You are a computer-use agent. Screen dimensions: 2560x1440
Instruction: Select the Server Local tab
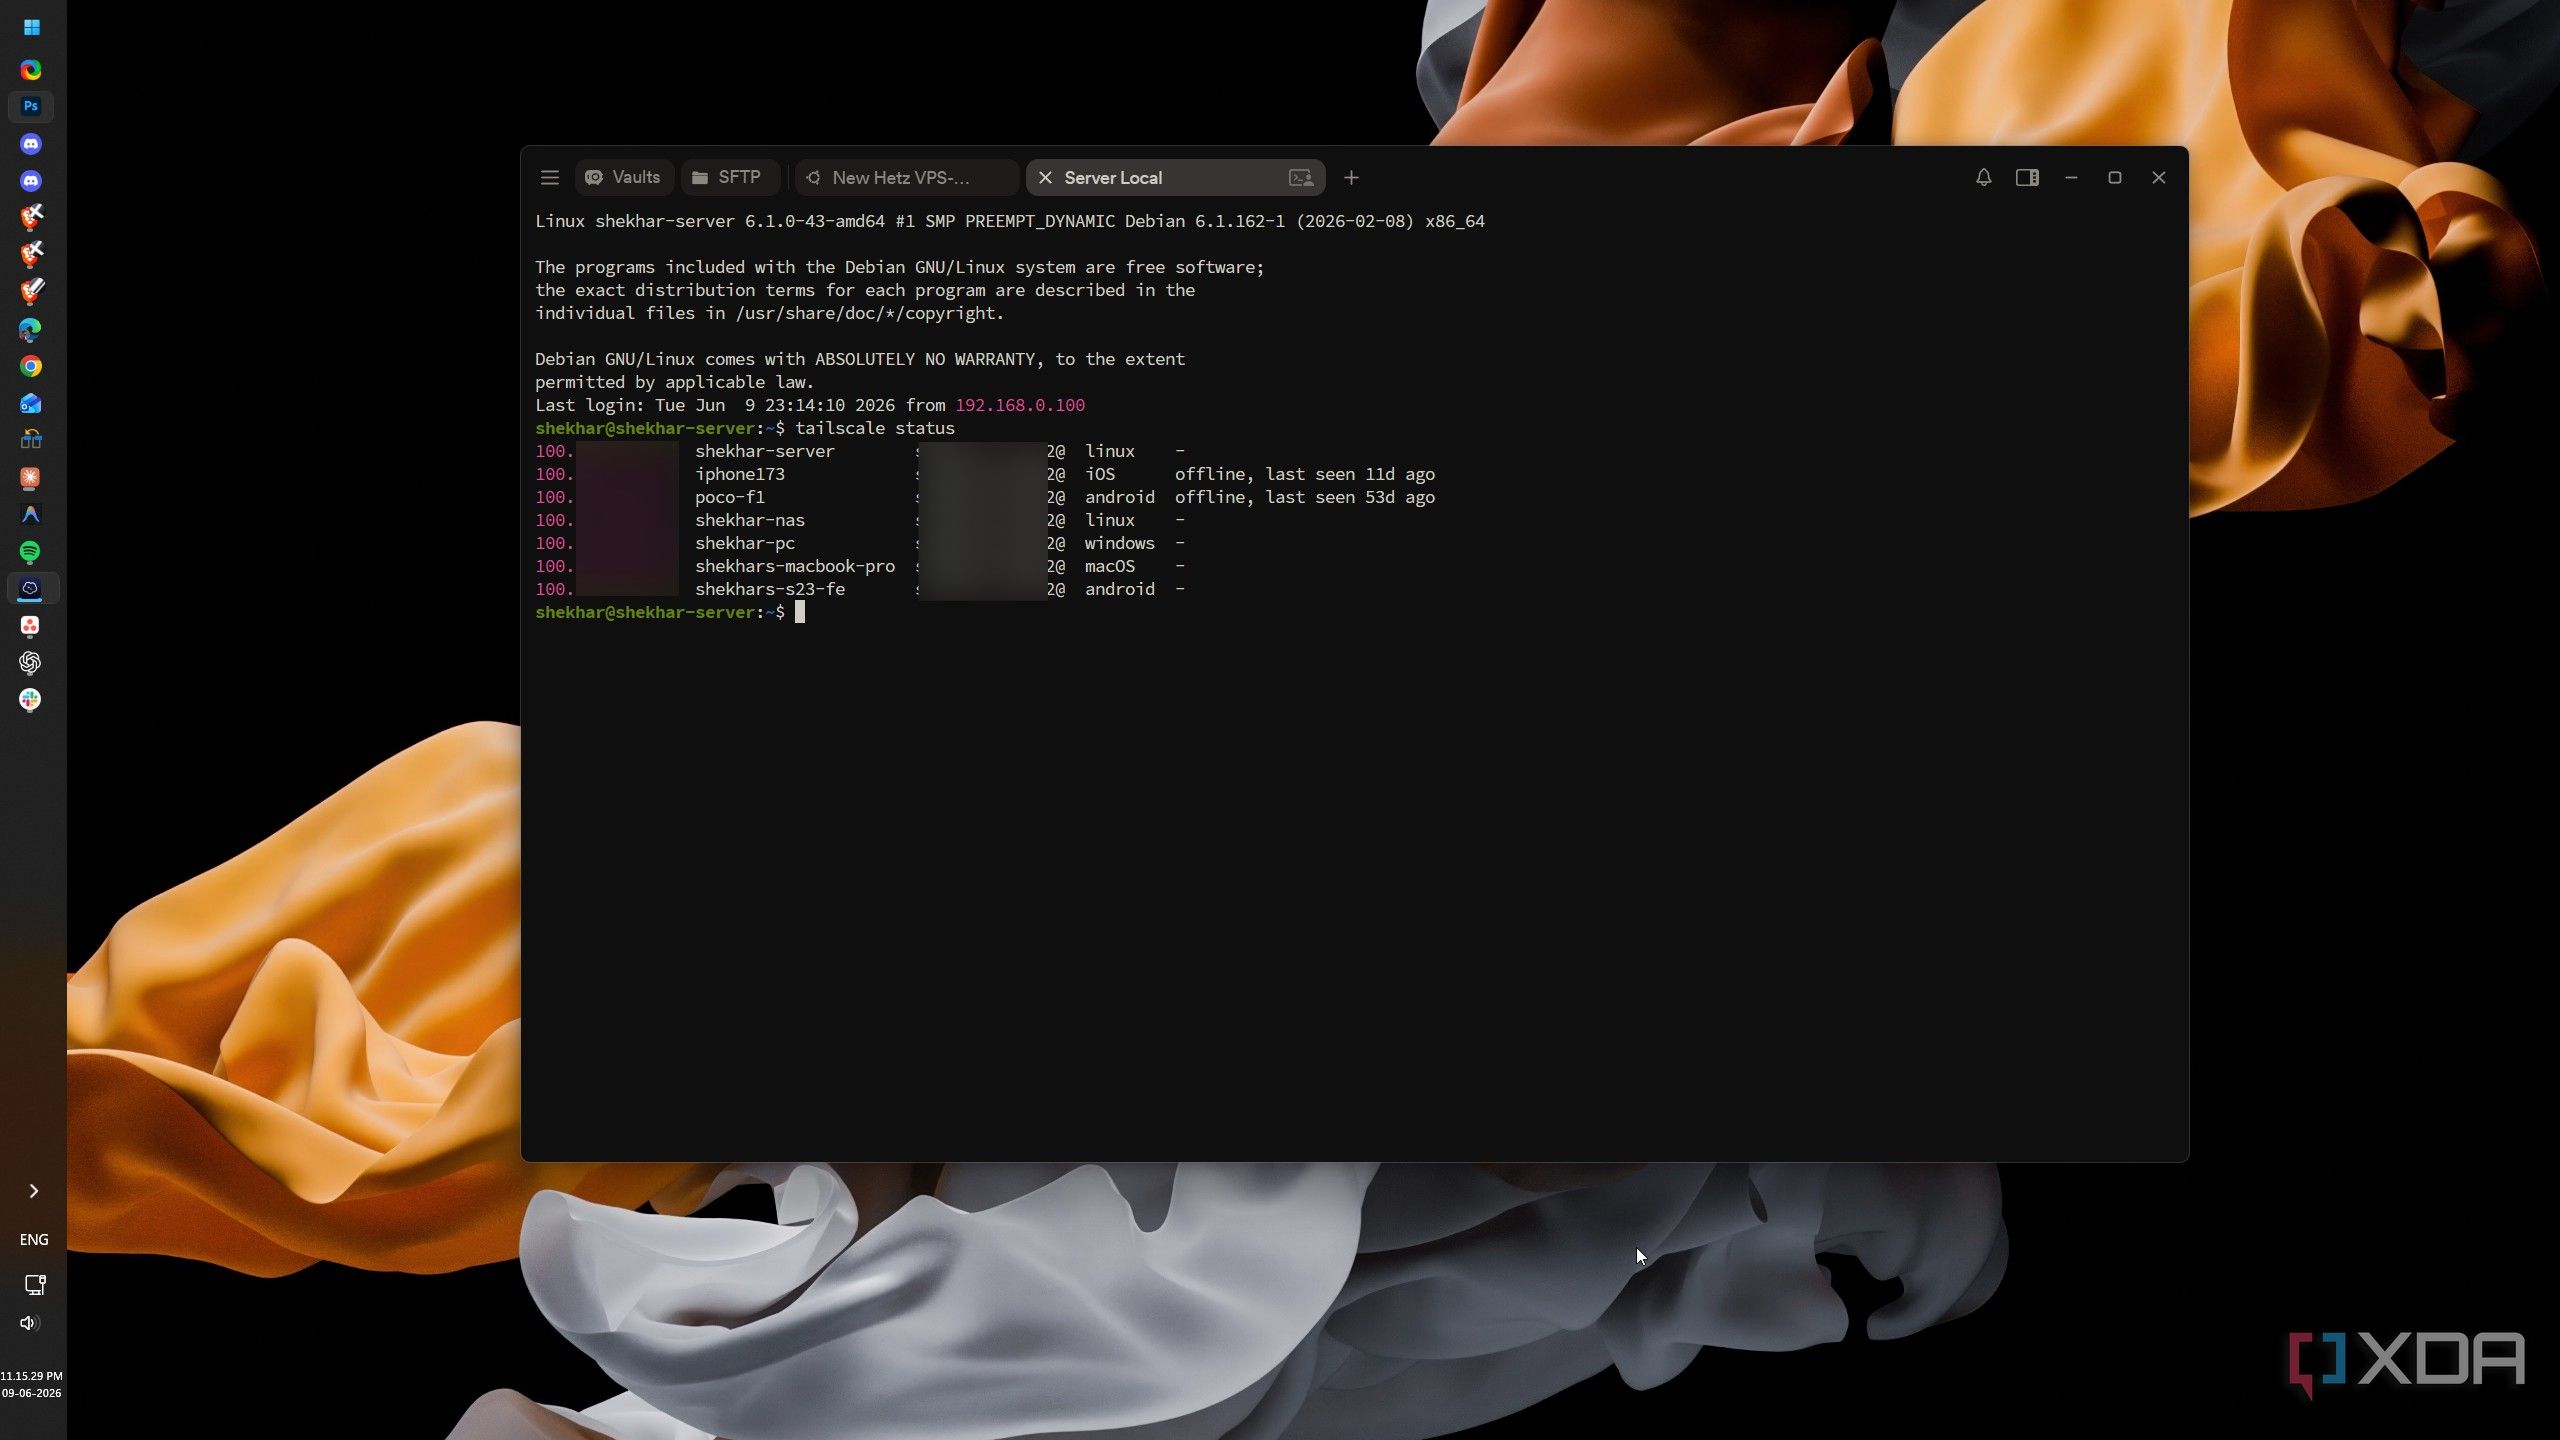(x=1175, y=178)
